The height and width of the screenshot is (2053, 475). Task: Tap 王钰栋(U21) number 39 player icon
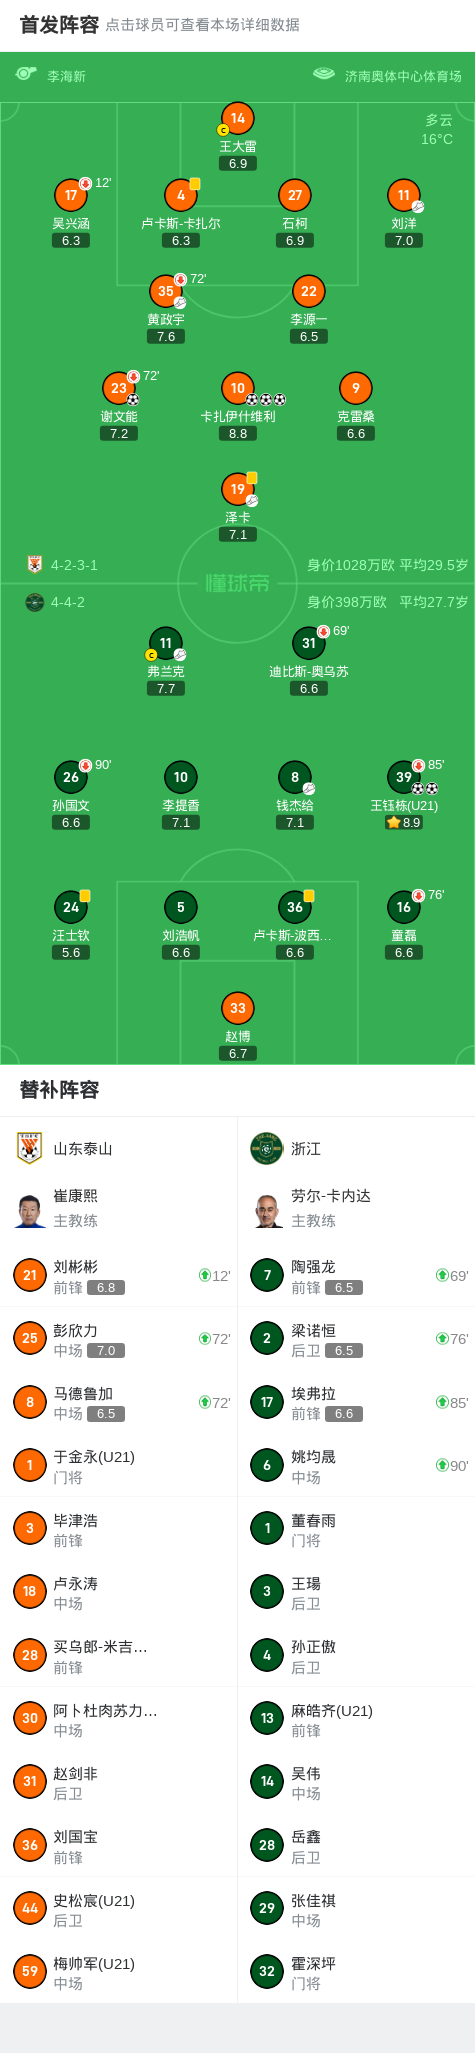(404, 777)
